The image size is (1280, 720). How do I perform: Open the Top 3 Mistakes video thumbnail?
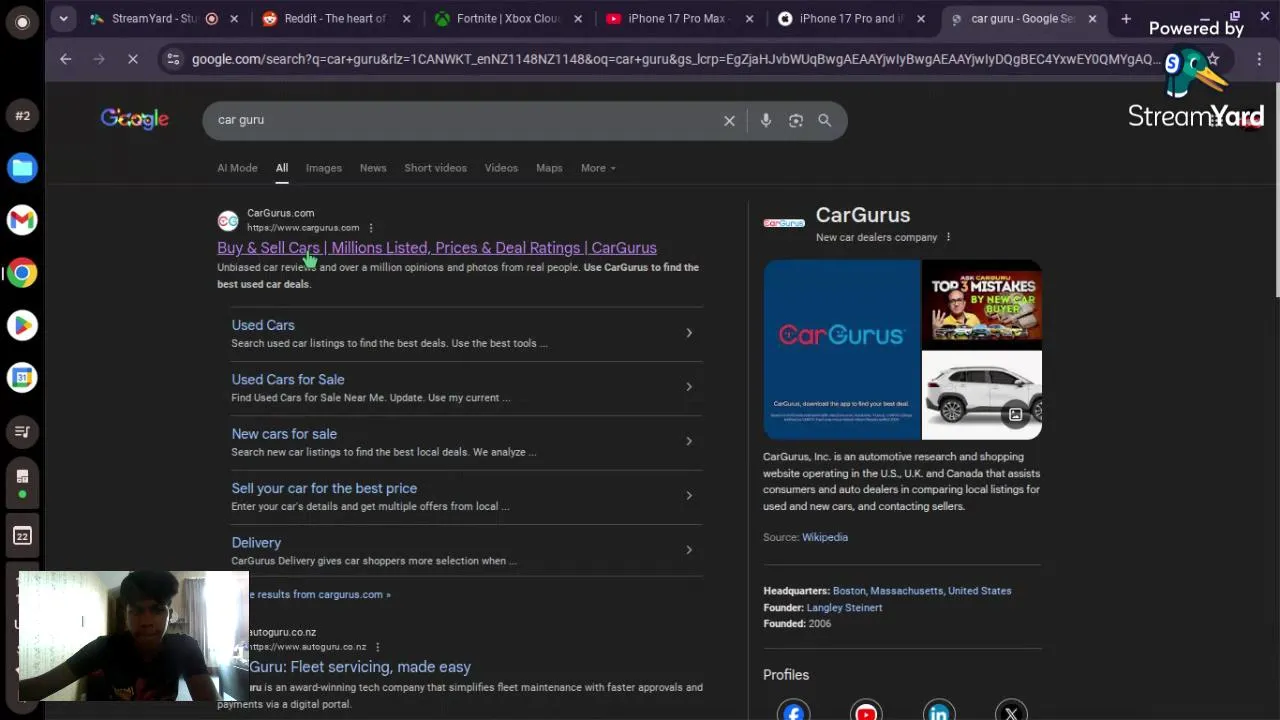pos(982,304)
